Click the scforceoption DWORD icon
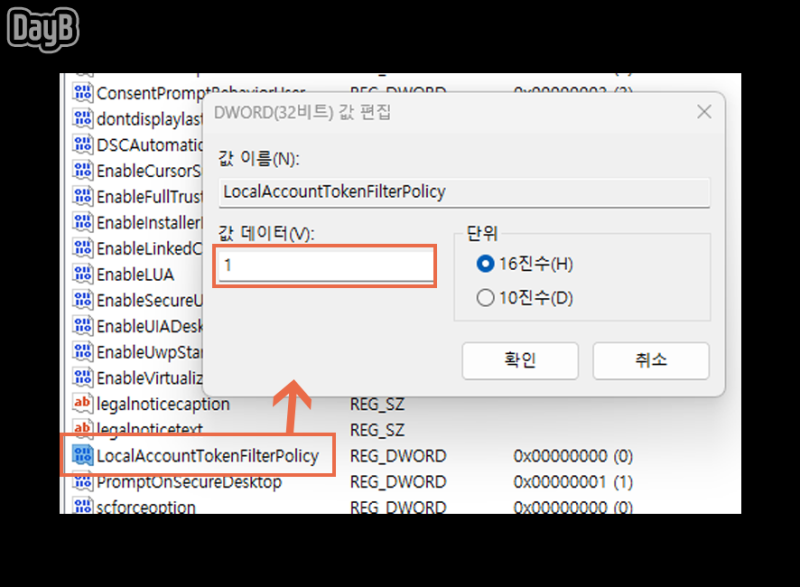The image size is (800, 587). pyautogui.click(x=83, y=506)
